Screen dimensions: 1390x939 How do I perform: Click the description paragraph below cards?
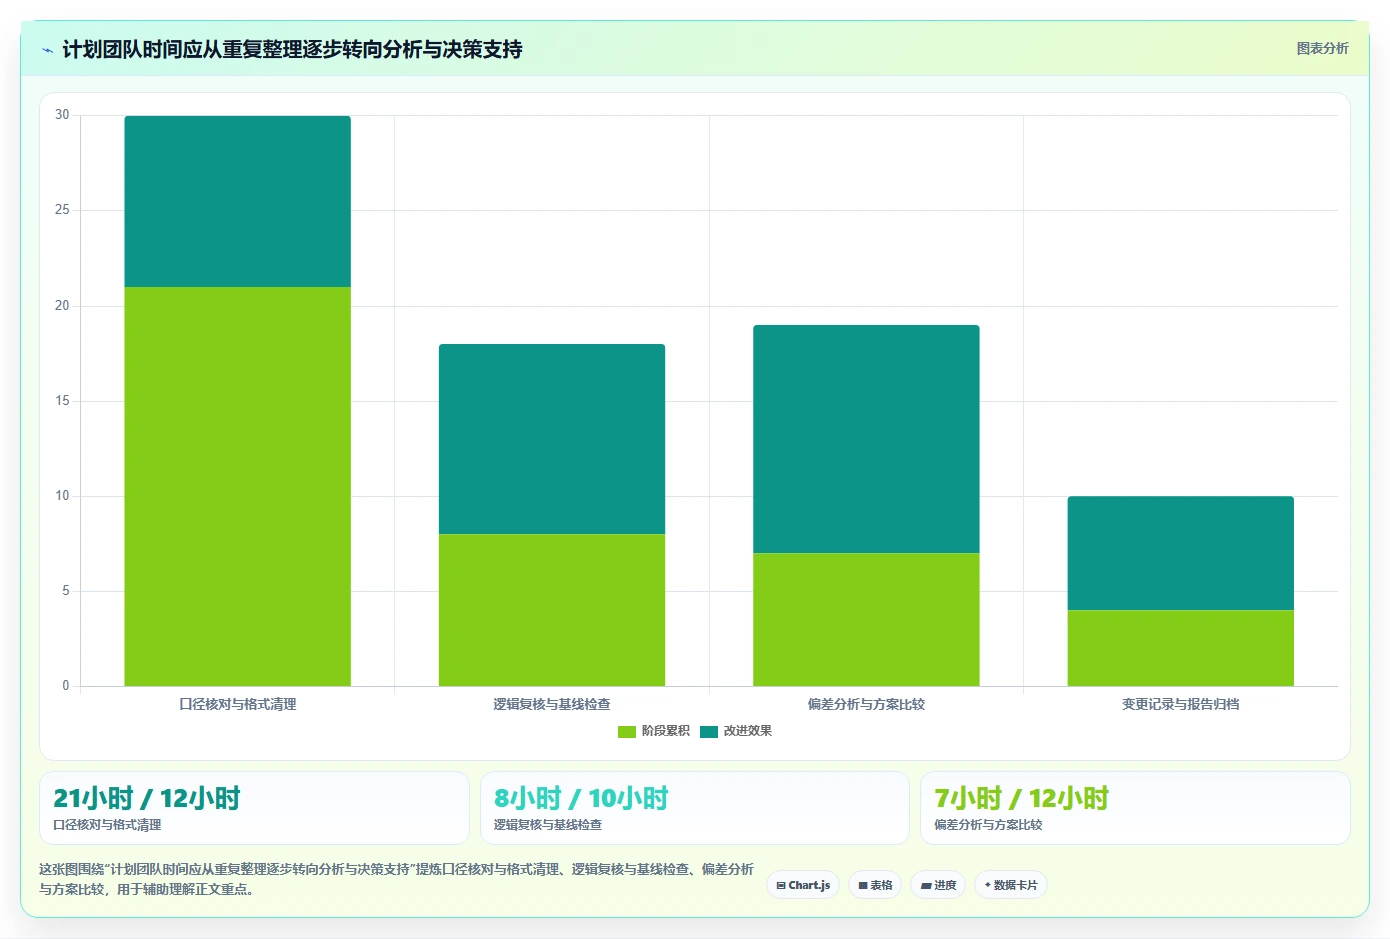(x=396, y=879)
